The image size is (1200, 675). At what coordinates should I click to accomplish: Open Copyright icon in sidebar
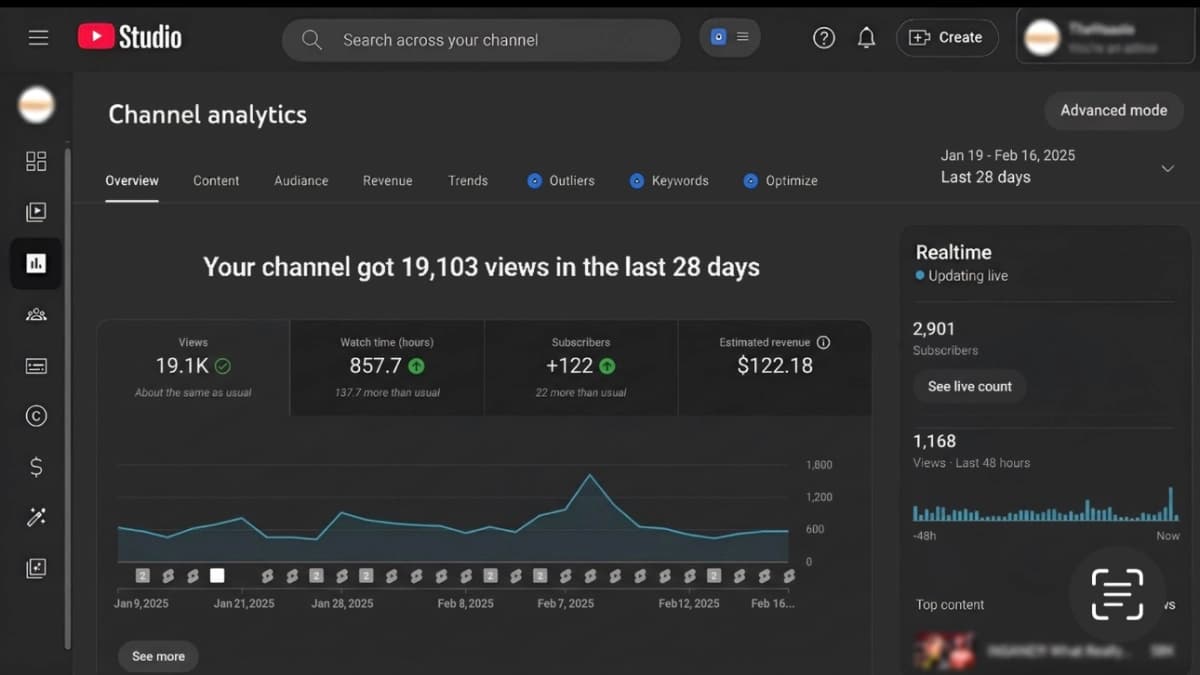pyautogui.click(x=36, y=417)
